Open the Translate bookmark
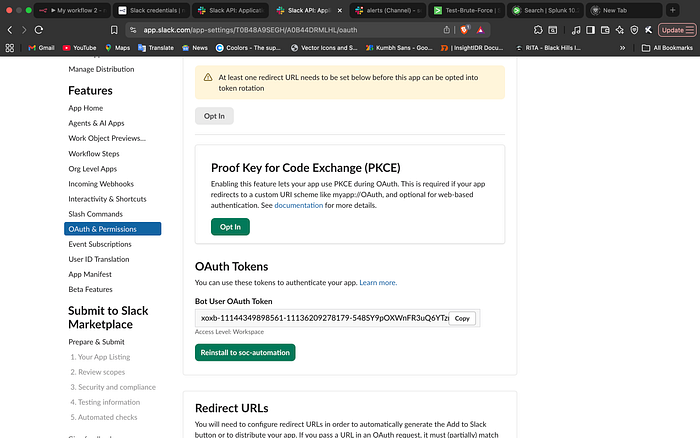This screenshot has height=438, width=700. coord(156,48)
